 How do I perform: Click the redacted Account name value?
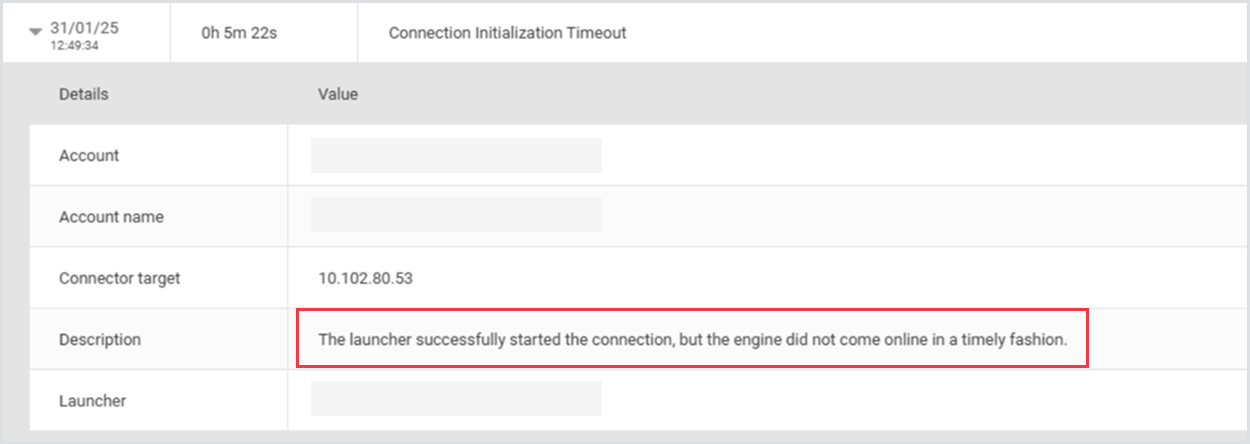pos(456,214)
